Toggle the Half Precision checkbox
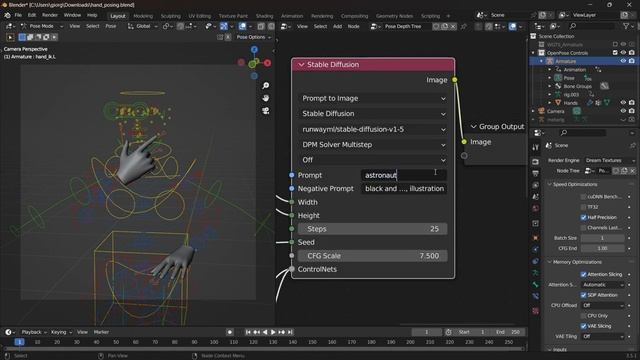 [x=583, y=218]
